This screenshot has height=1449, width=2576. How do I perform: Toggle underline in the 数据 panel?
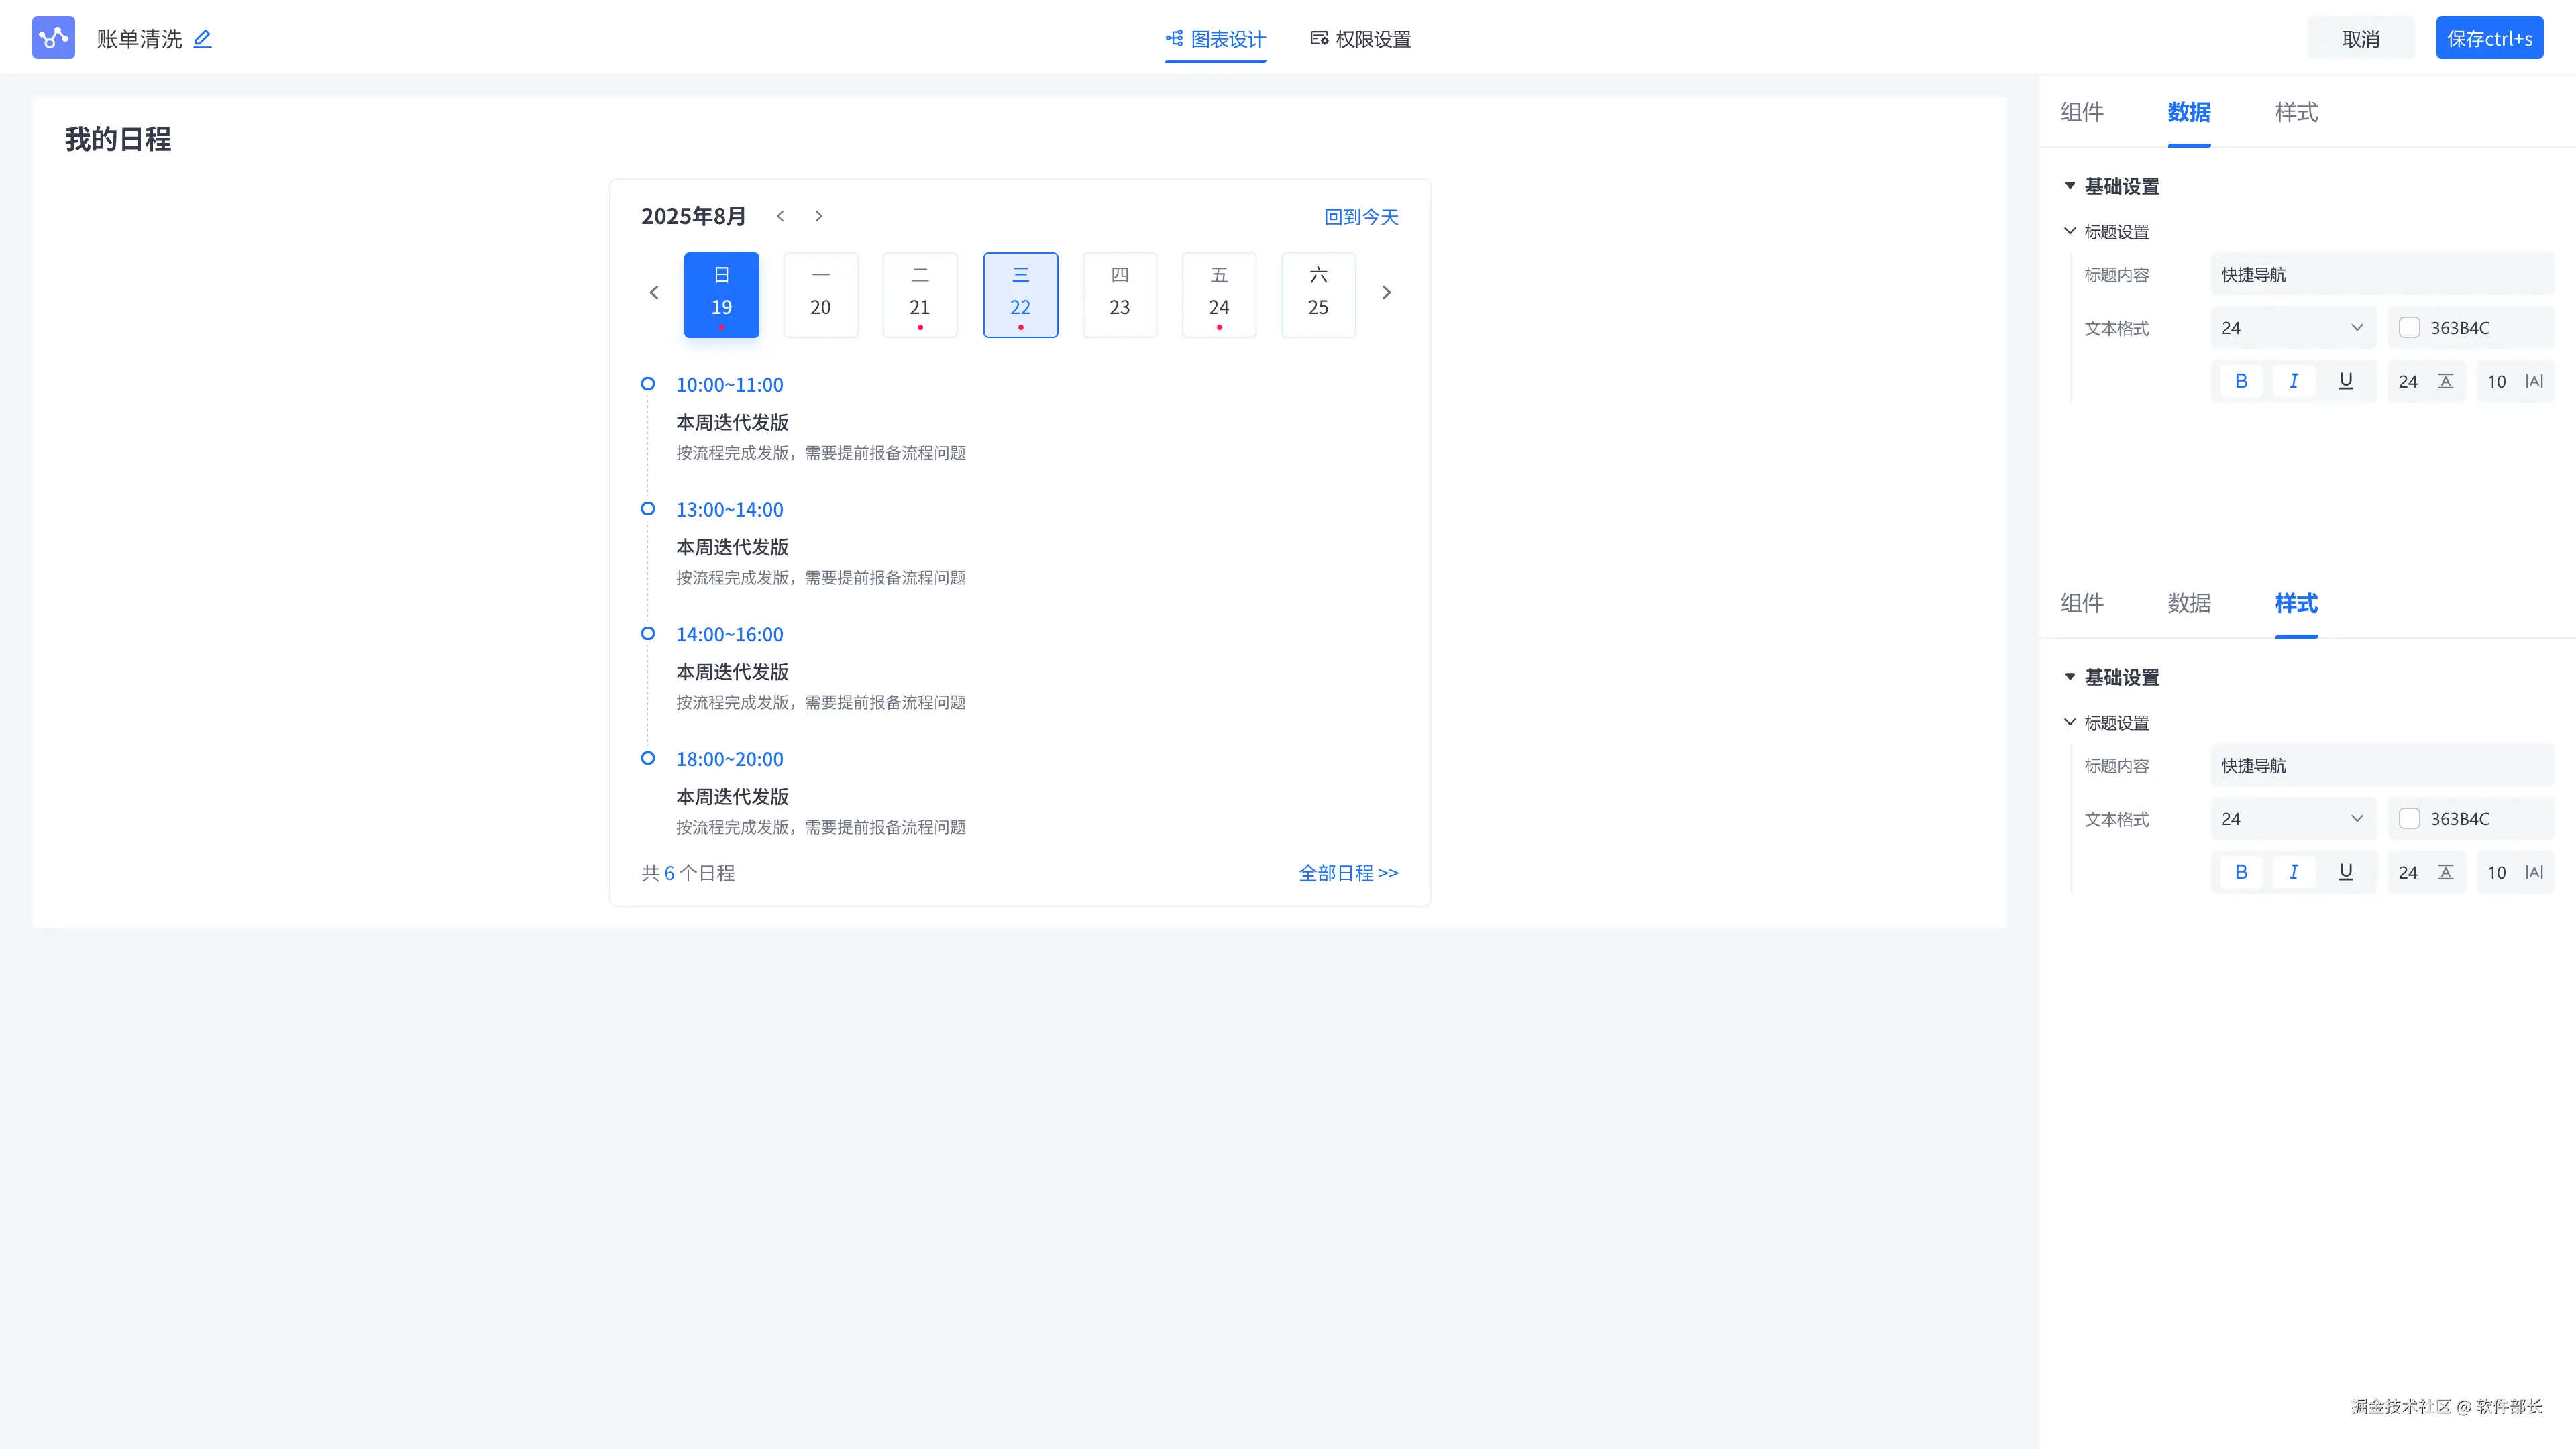[2346, 381]
